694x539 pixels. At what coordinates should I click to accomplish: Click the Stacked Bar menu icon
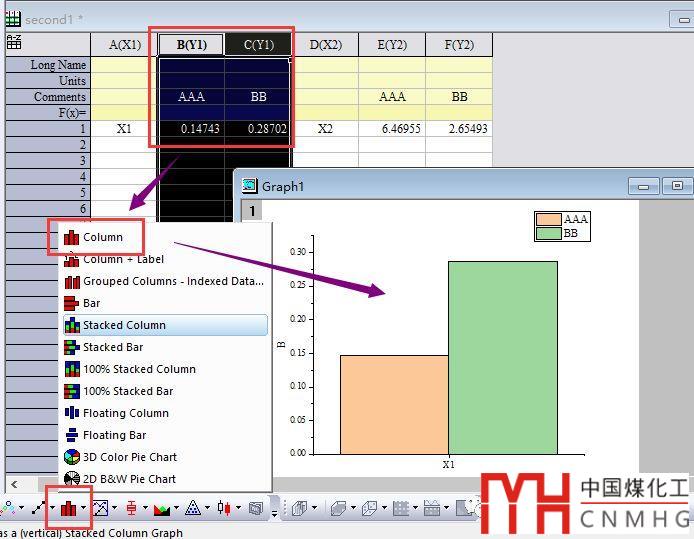pyautogui.click(x=72, y=347)
